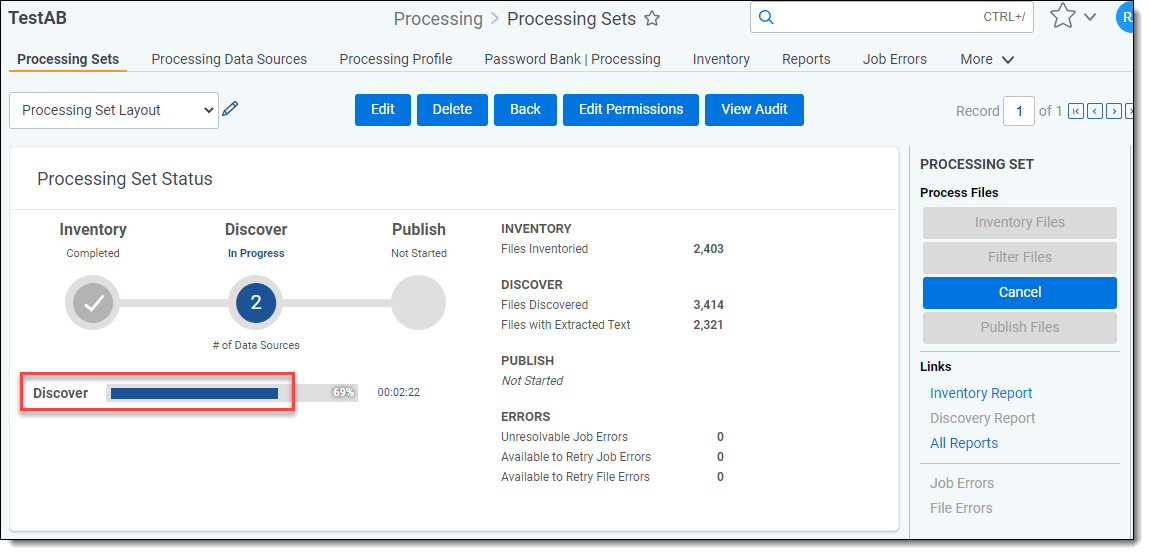Favorite this page with the breadcrumb star
This screenshot has width=1149, height=555.
click(652, 19)
